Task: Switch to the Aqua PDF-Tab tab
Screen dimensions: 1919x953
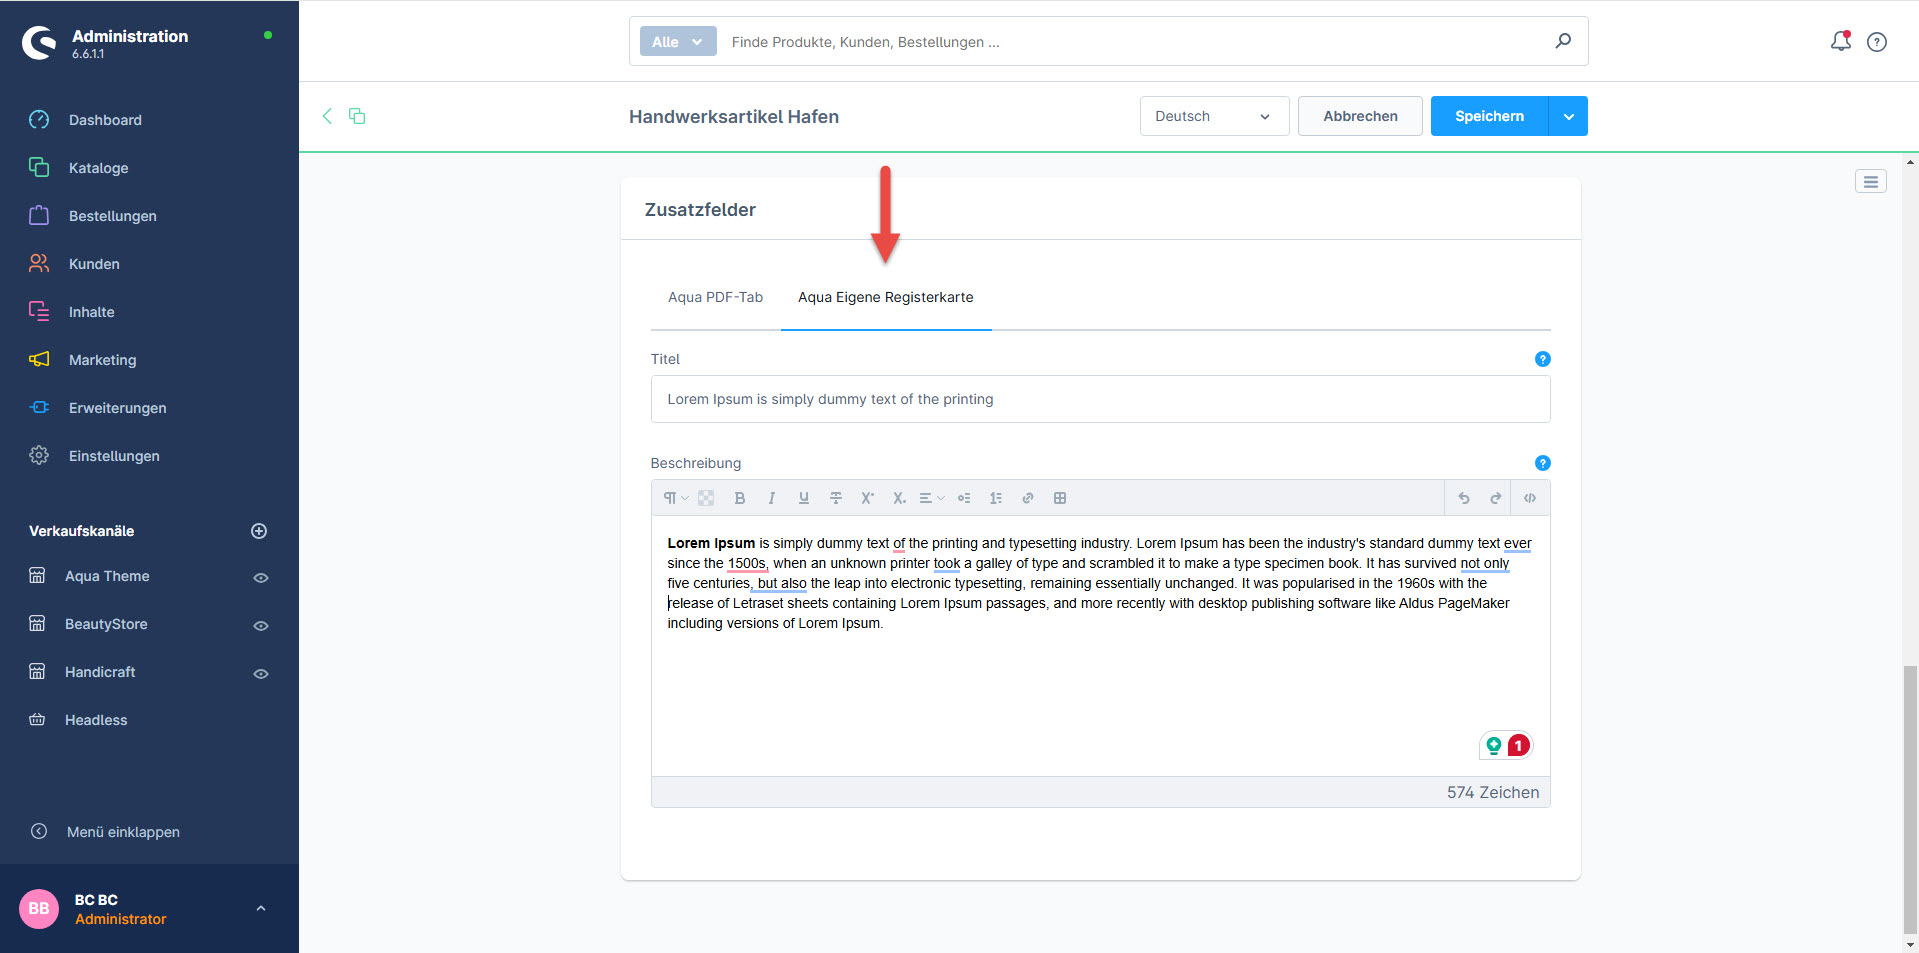Action: pyautogui.click(x=715, y=297)
